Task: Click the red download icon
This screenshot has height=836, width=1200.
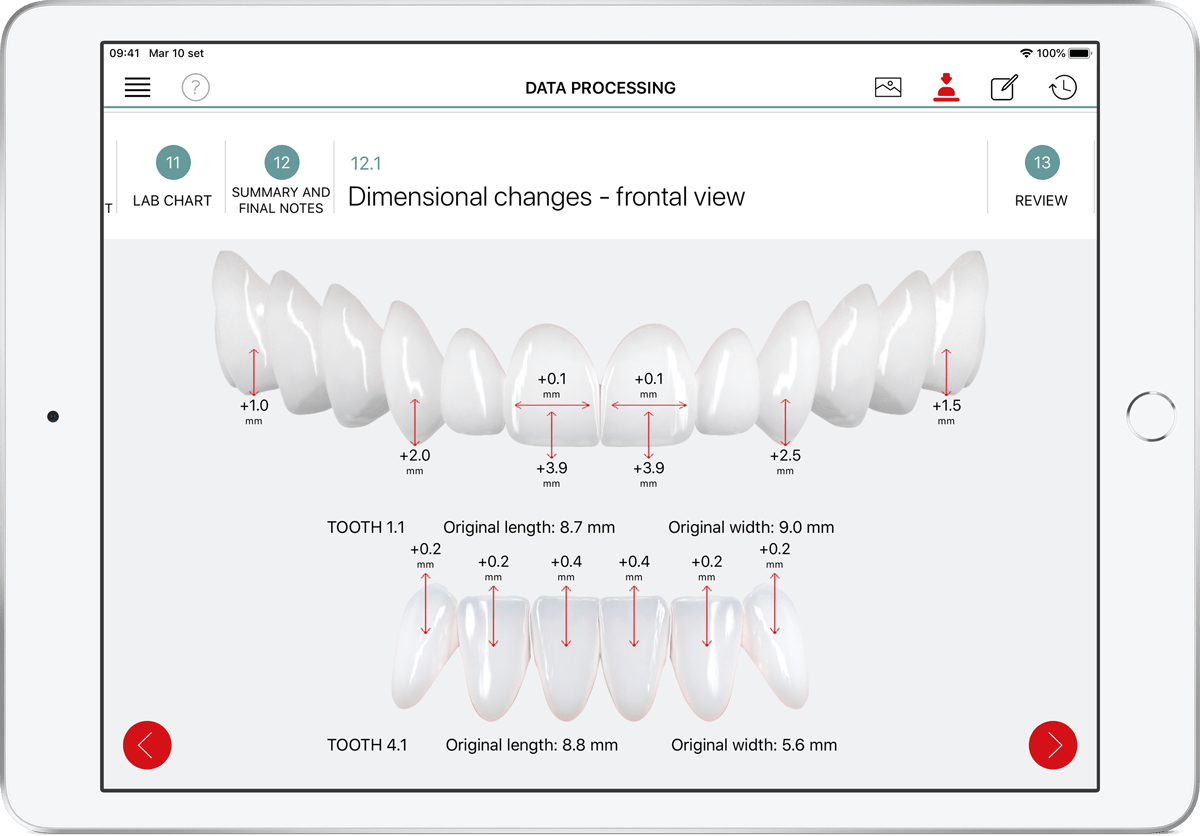Action: [945, 88]
